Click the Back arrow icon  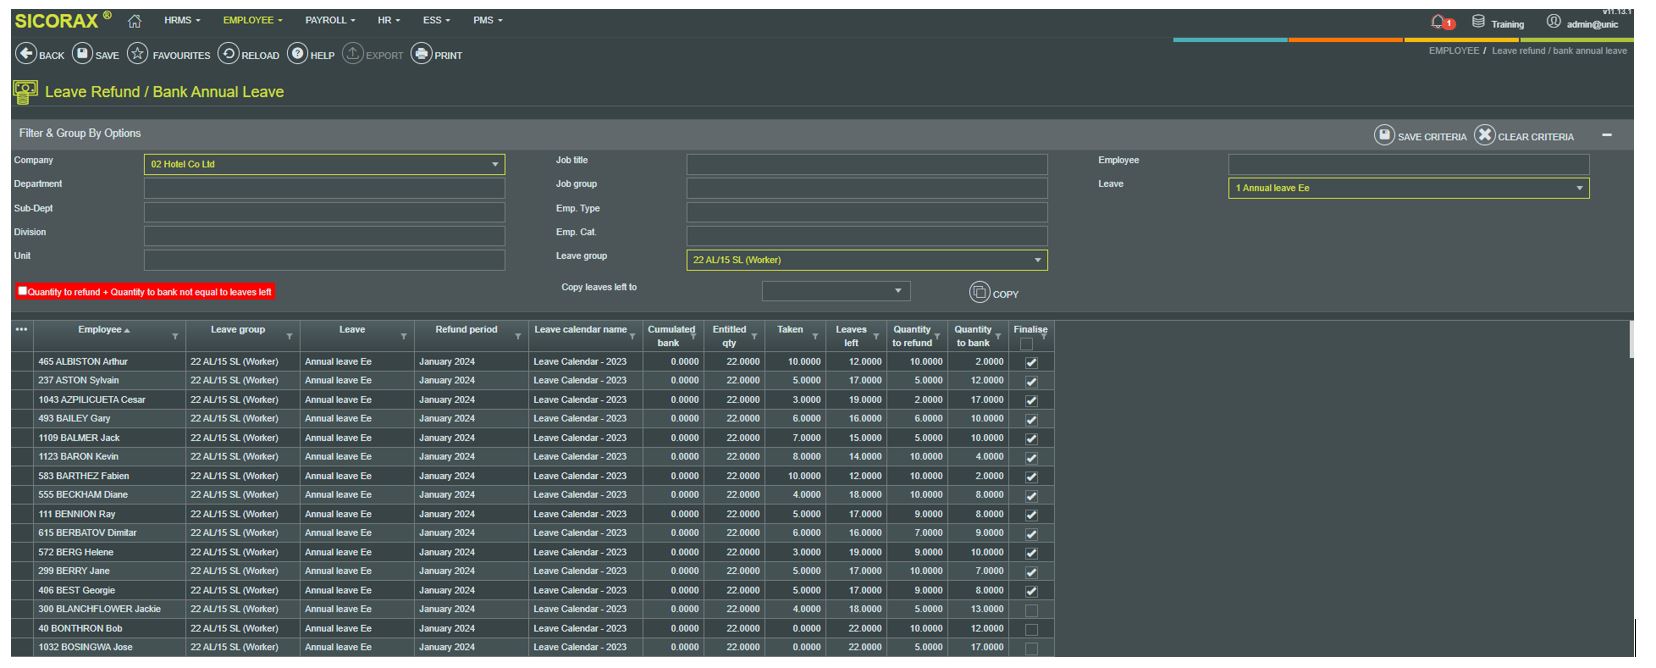click(26, 54)
